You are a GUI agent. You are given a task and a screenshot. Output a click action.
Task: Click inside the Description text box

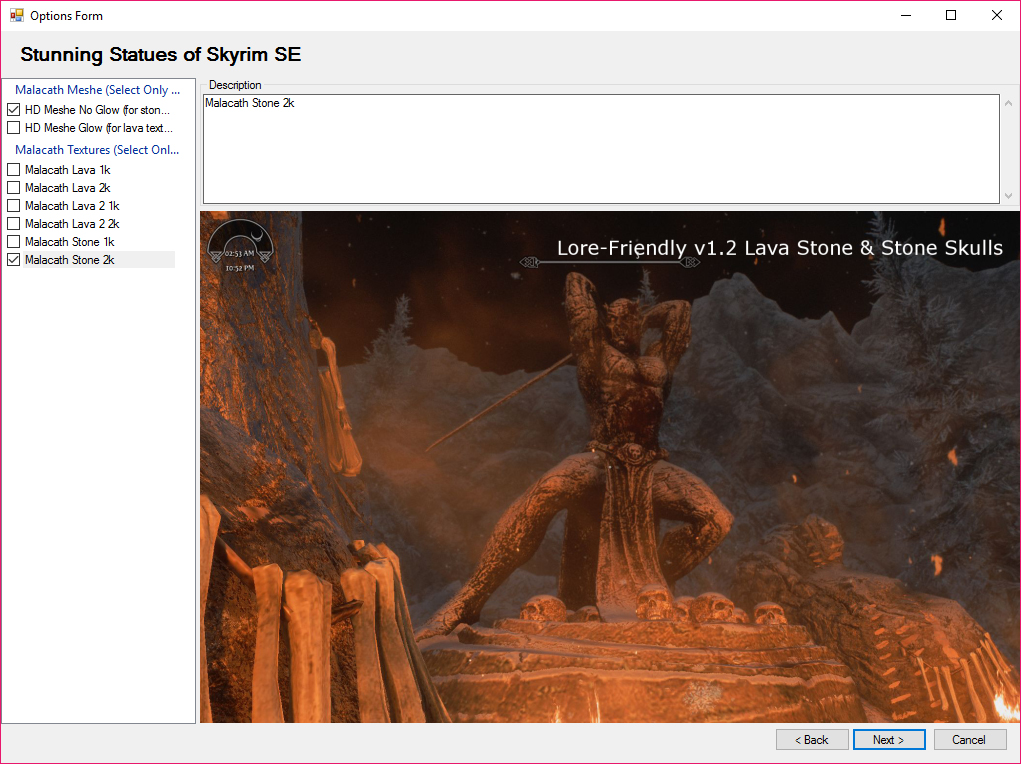(x=601, y=149)
